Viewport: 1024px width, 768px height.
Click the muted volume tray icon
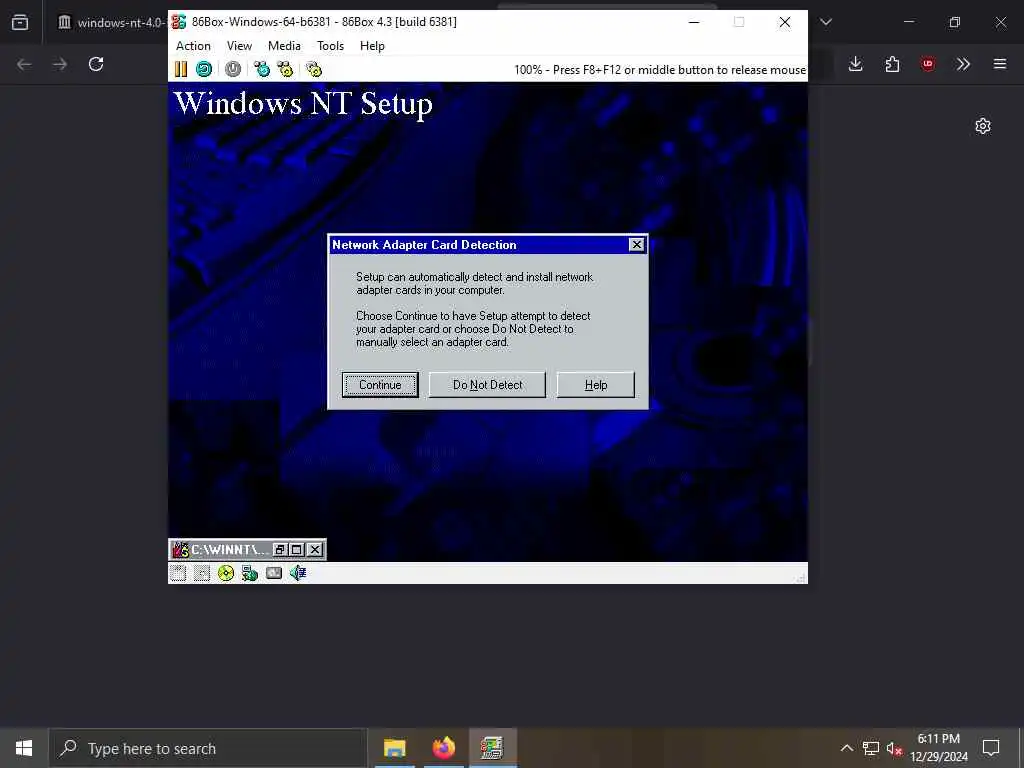click(894, 748)
